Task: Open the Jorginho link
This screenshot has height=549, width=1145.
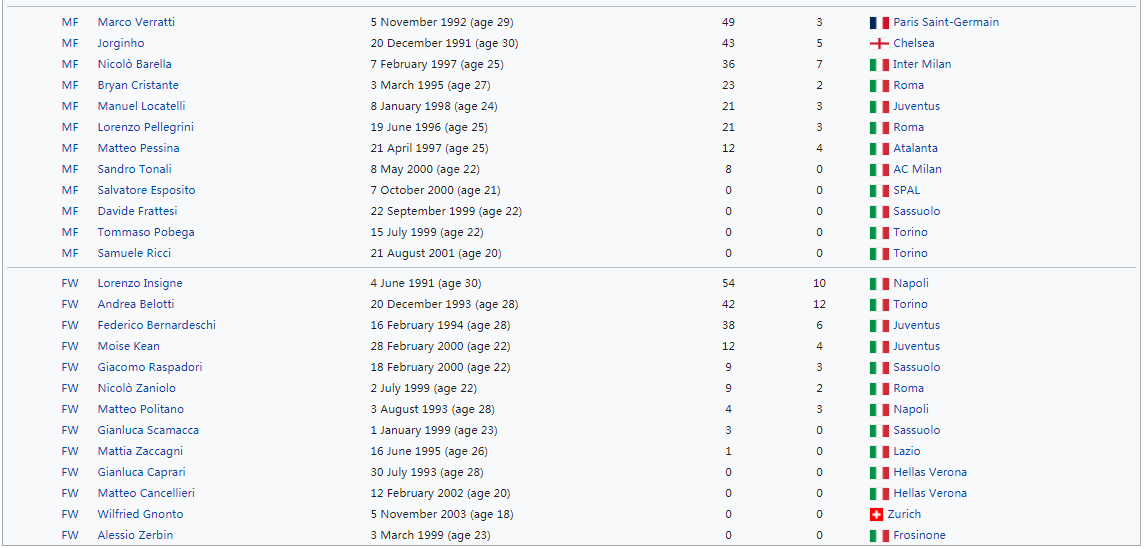Action: pyautogui.click(x=120, y=44)
